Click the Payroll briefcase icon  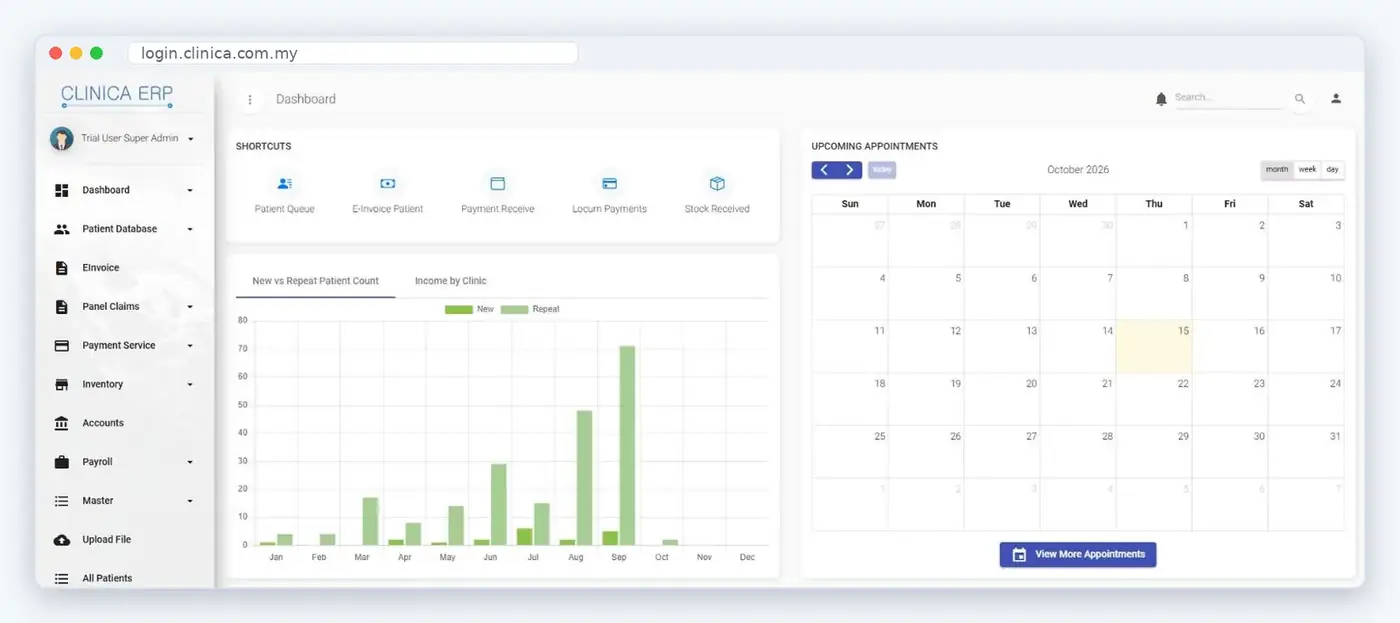click(x=62, y=462)
